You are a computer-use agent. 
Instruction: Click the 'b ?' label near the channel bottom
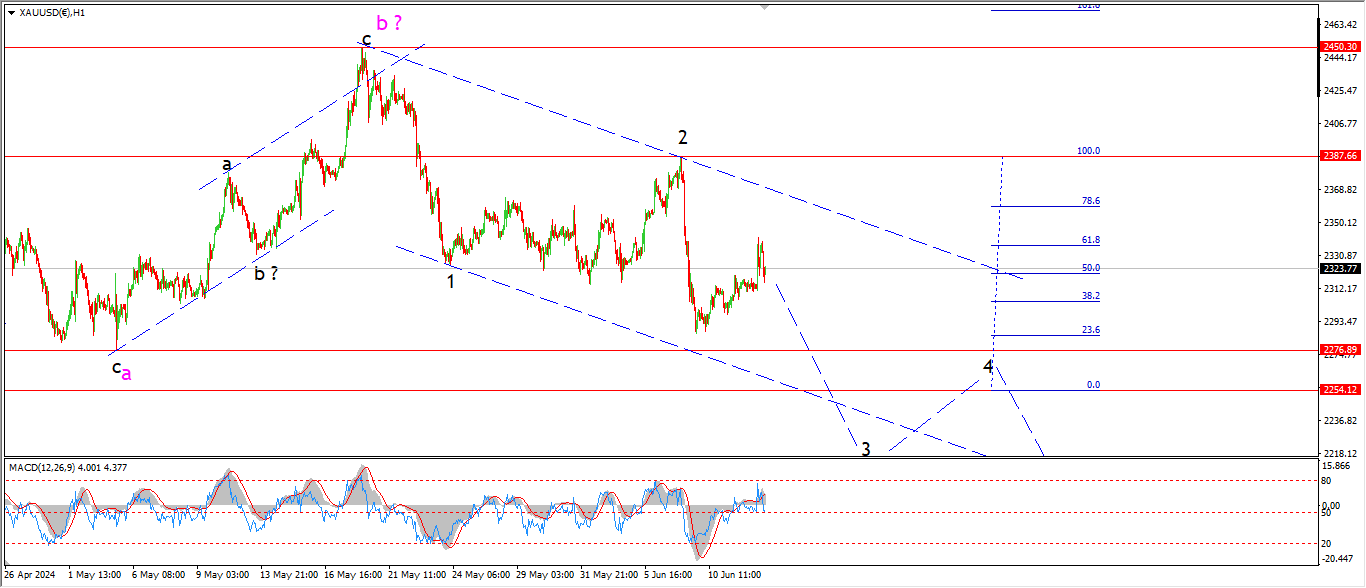click(x=265, y=273)
